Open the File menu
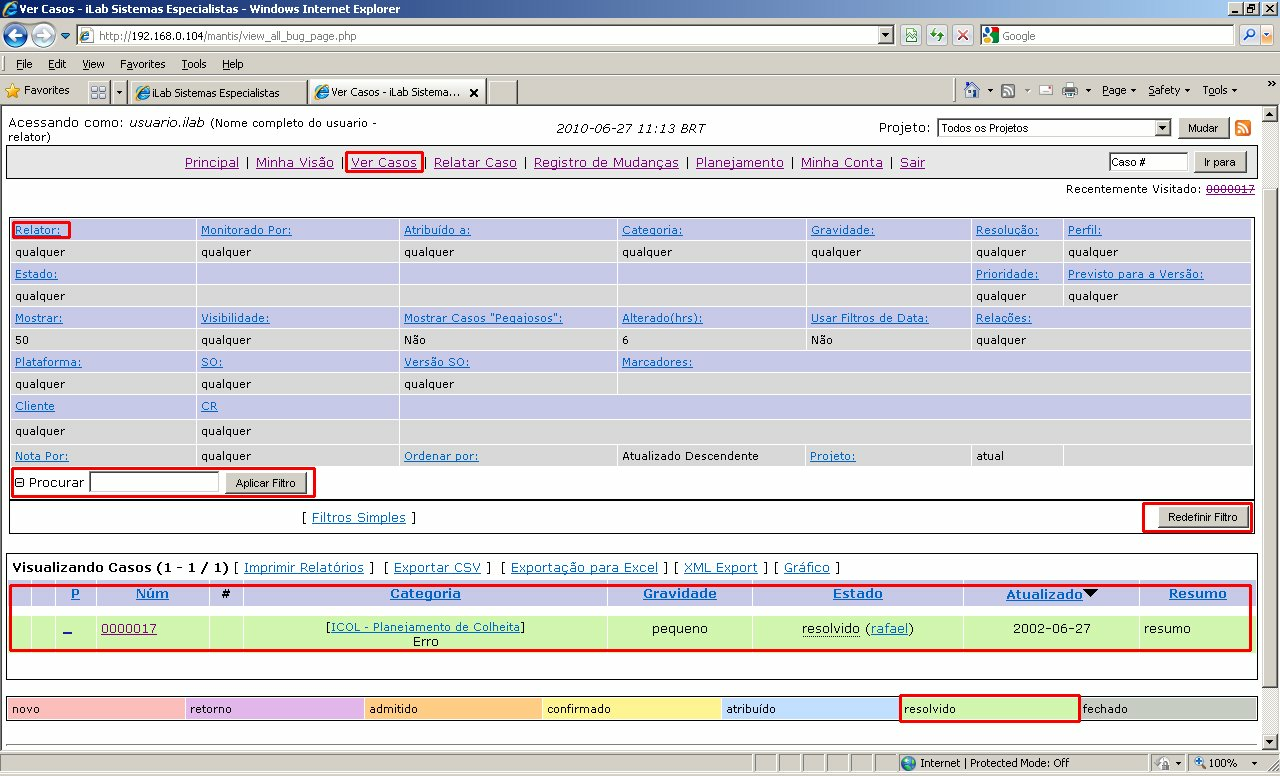1280x776 pixels. (x=25, y=64)
